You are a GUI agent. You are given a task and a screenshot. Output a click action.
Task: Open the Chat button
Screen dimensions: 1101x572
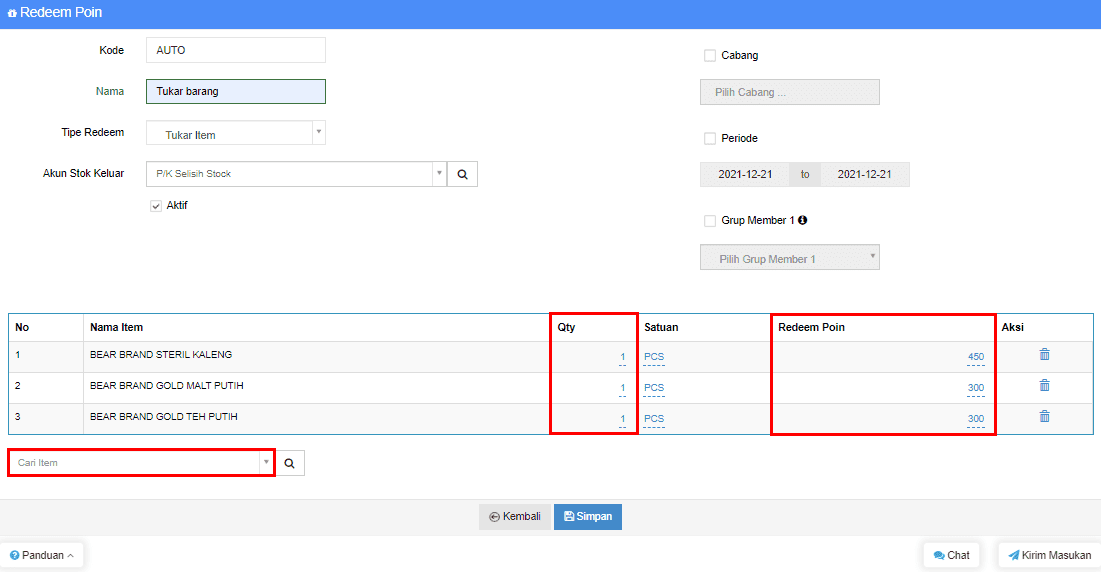tap(951, 555)
